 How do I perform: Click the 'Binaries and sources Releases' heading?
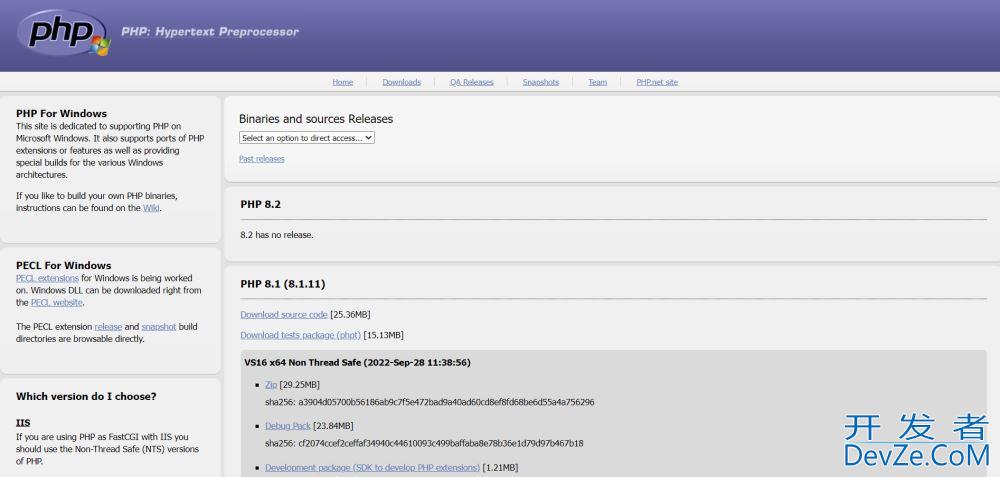[316, 119]
